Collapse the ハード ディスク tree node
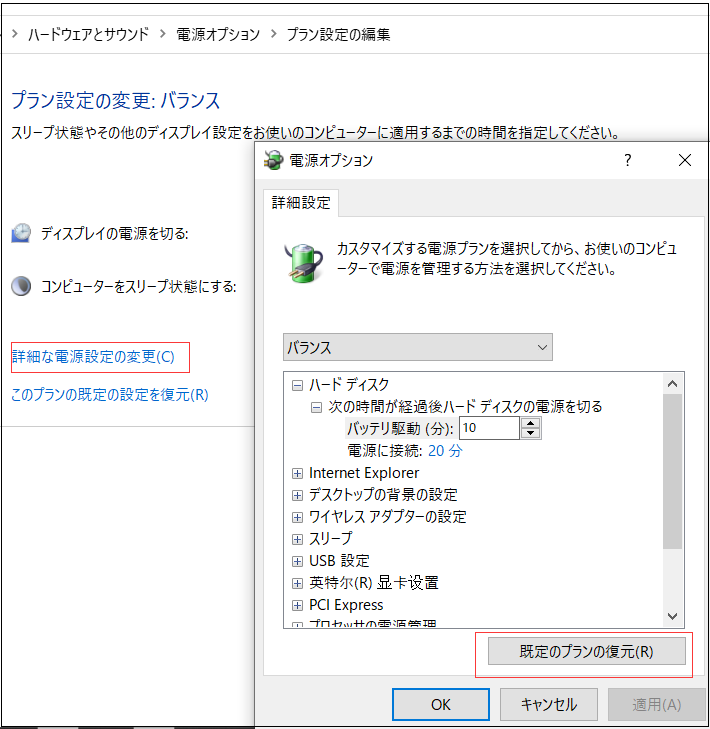This screenshot has width=710, height=729. pos(297,385)
